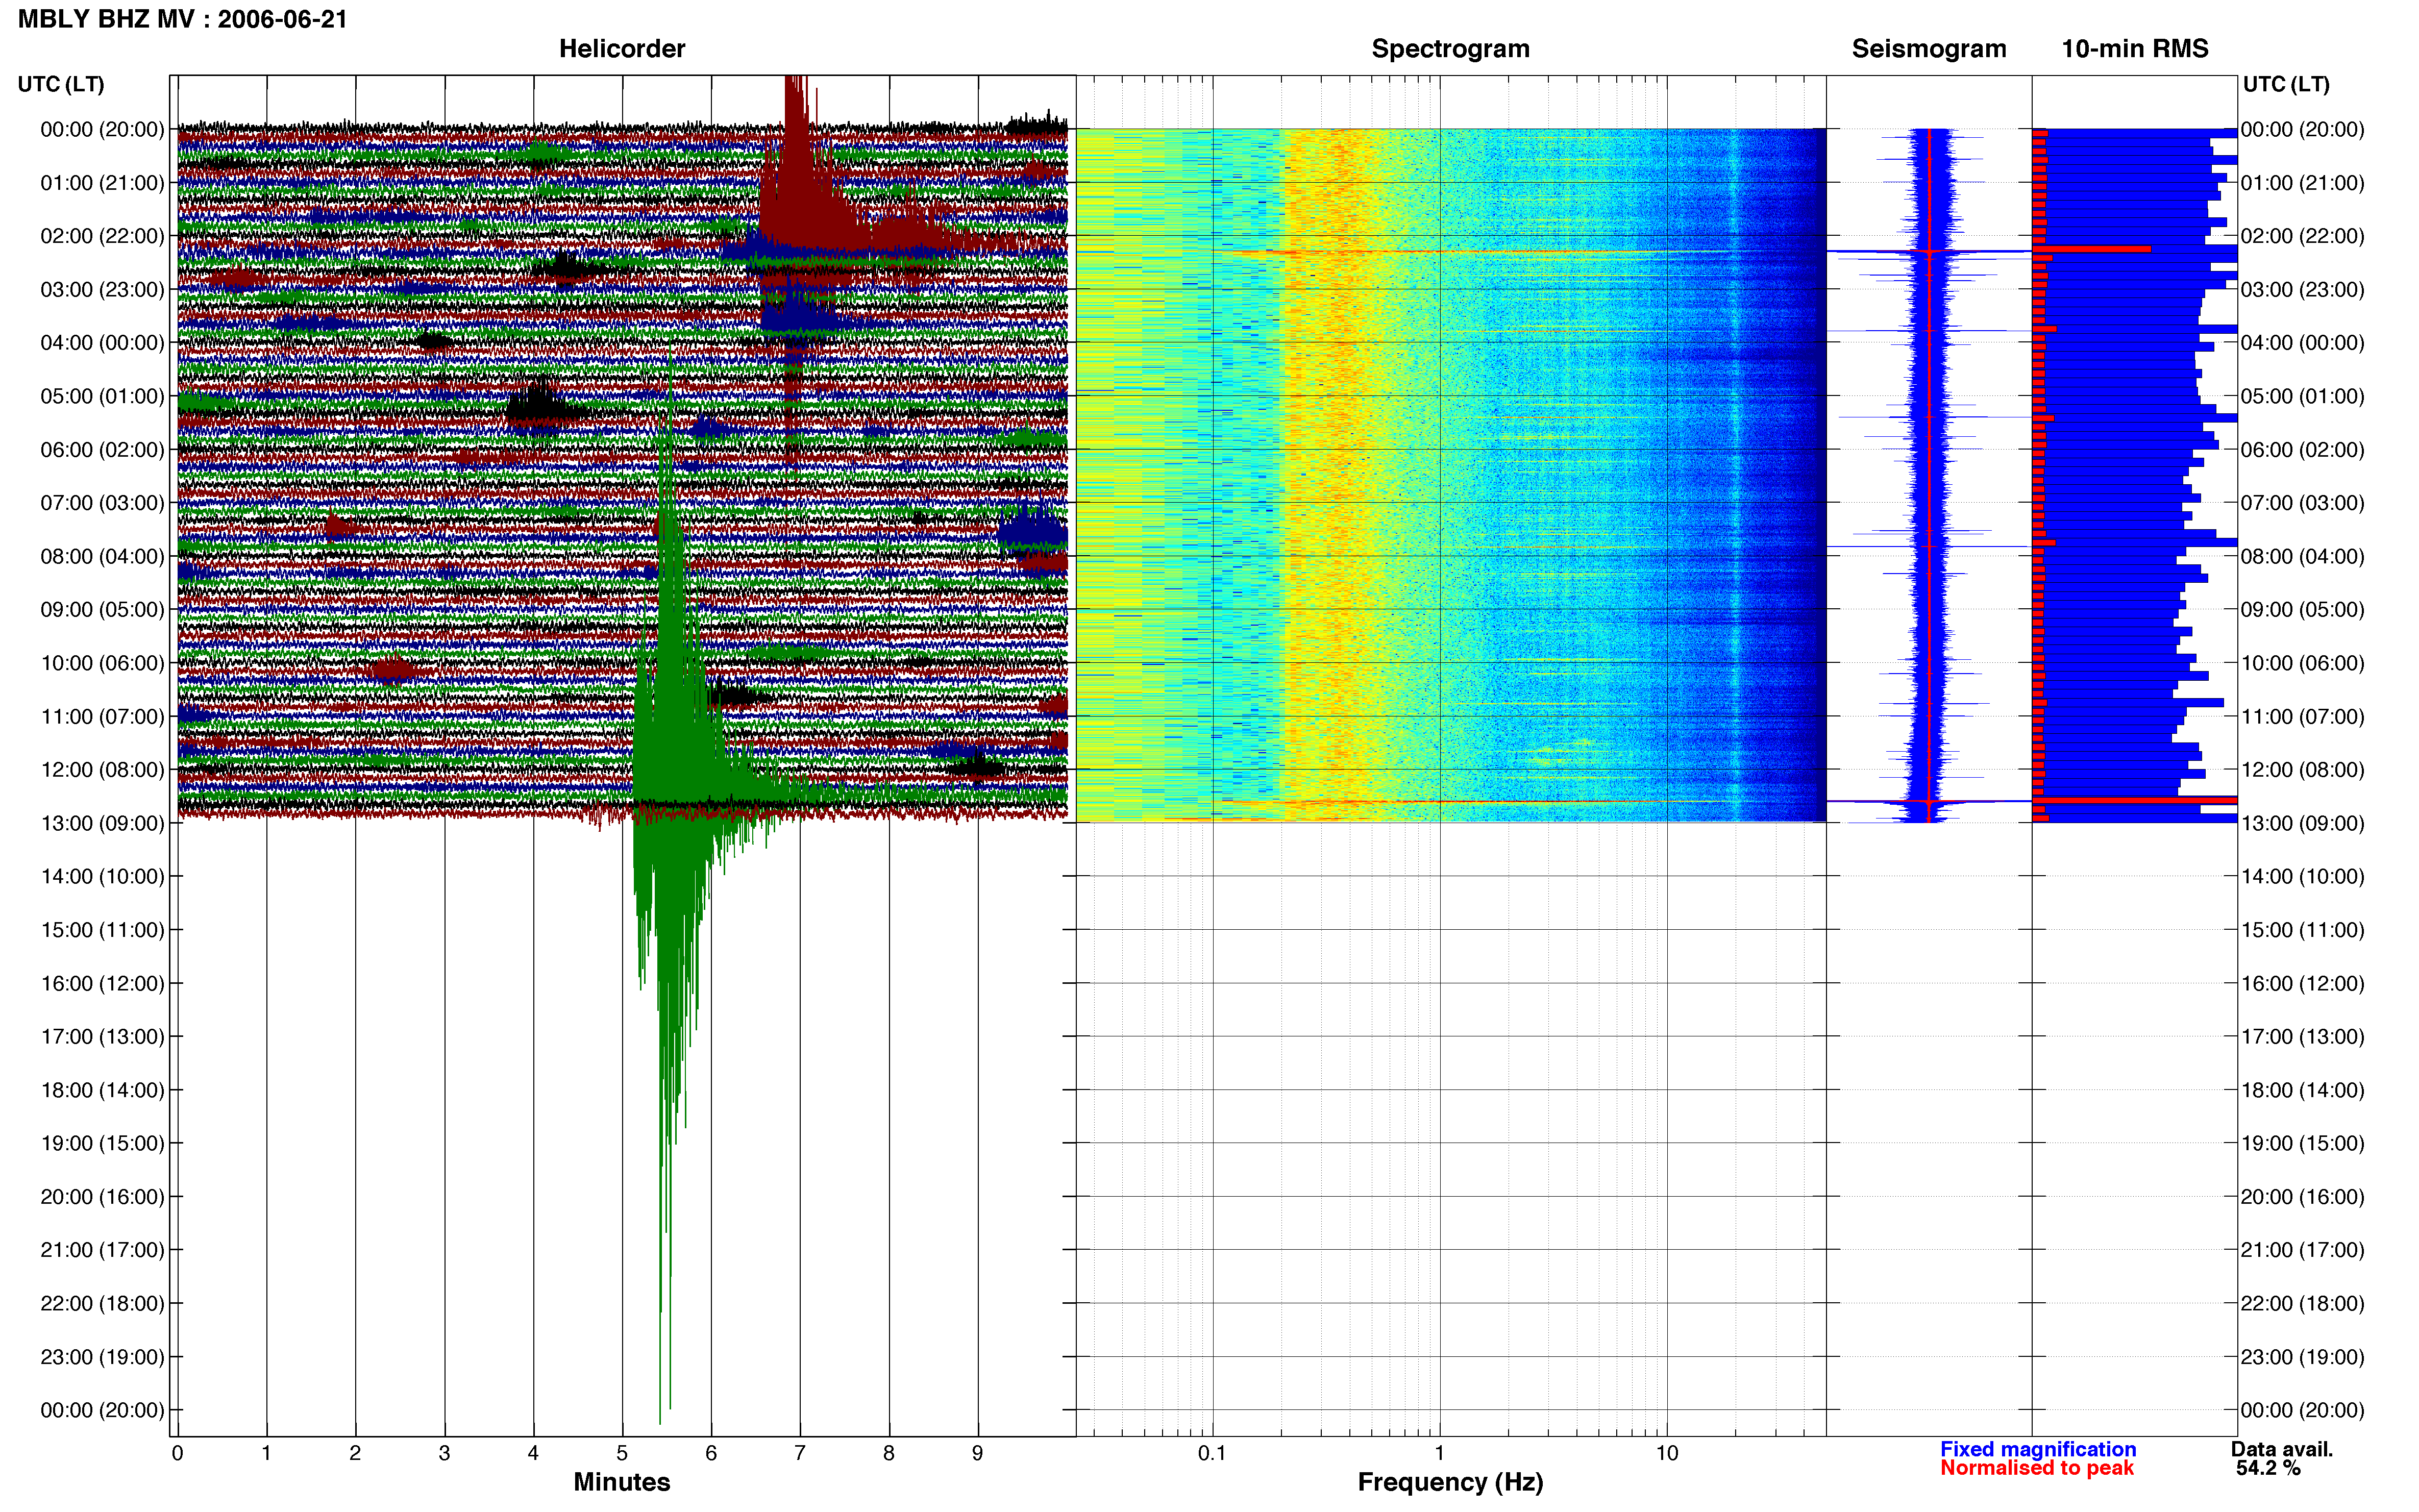This screenshot has height=1512, width=2419.
Task: Click right time label '15:00 (11:00)'
Action: pyautogui.click(x=2303, y=929)
